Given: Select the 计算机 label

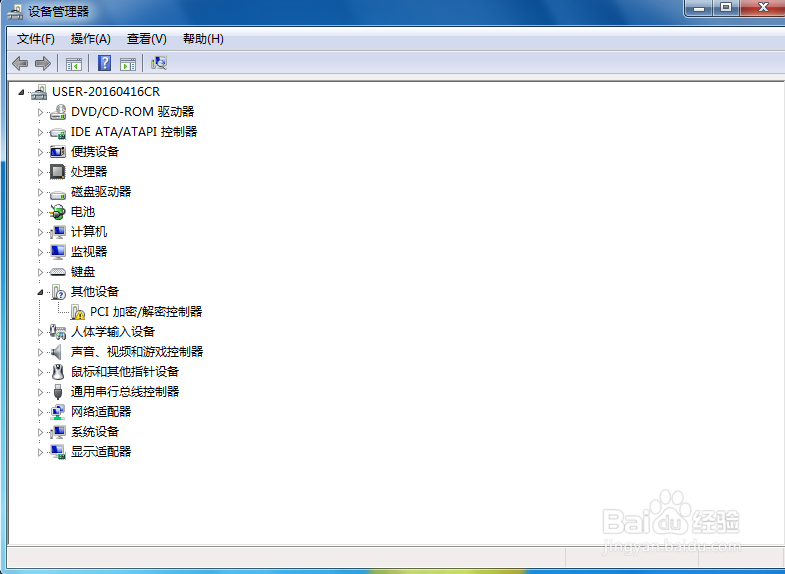Looking at the screenshot, I should pyautogui.click(x=89, y=232).
